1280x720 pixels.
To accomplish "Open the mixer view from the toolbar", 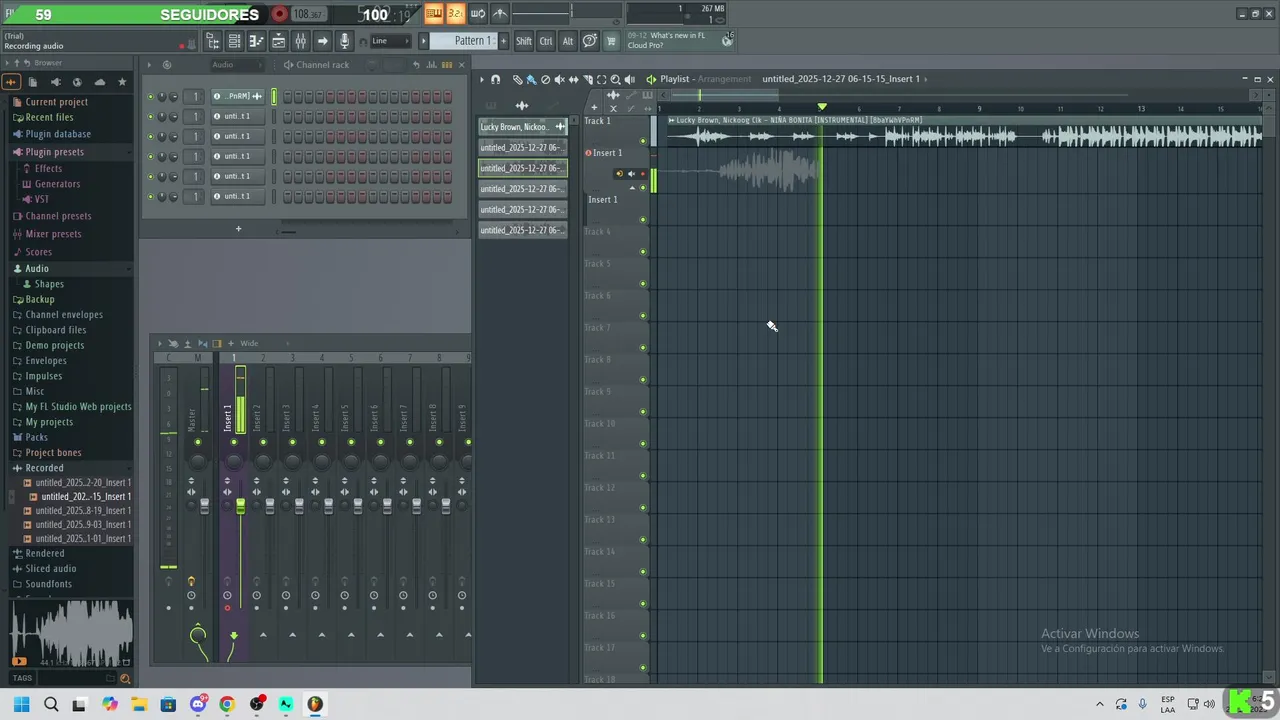I will click(x=301, y=41).
